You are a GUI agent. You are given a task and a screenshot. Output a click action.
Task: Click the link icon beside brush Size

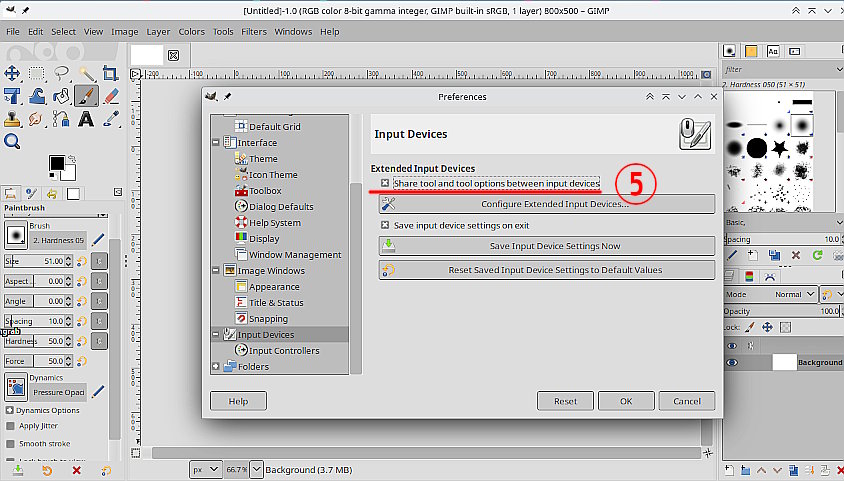(99, 261)
